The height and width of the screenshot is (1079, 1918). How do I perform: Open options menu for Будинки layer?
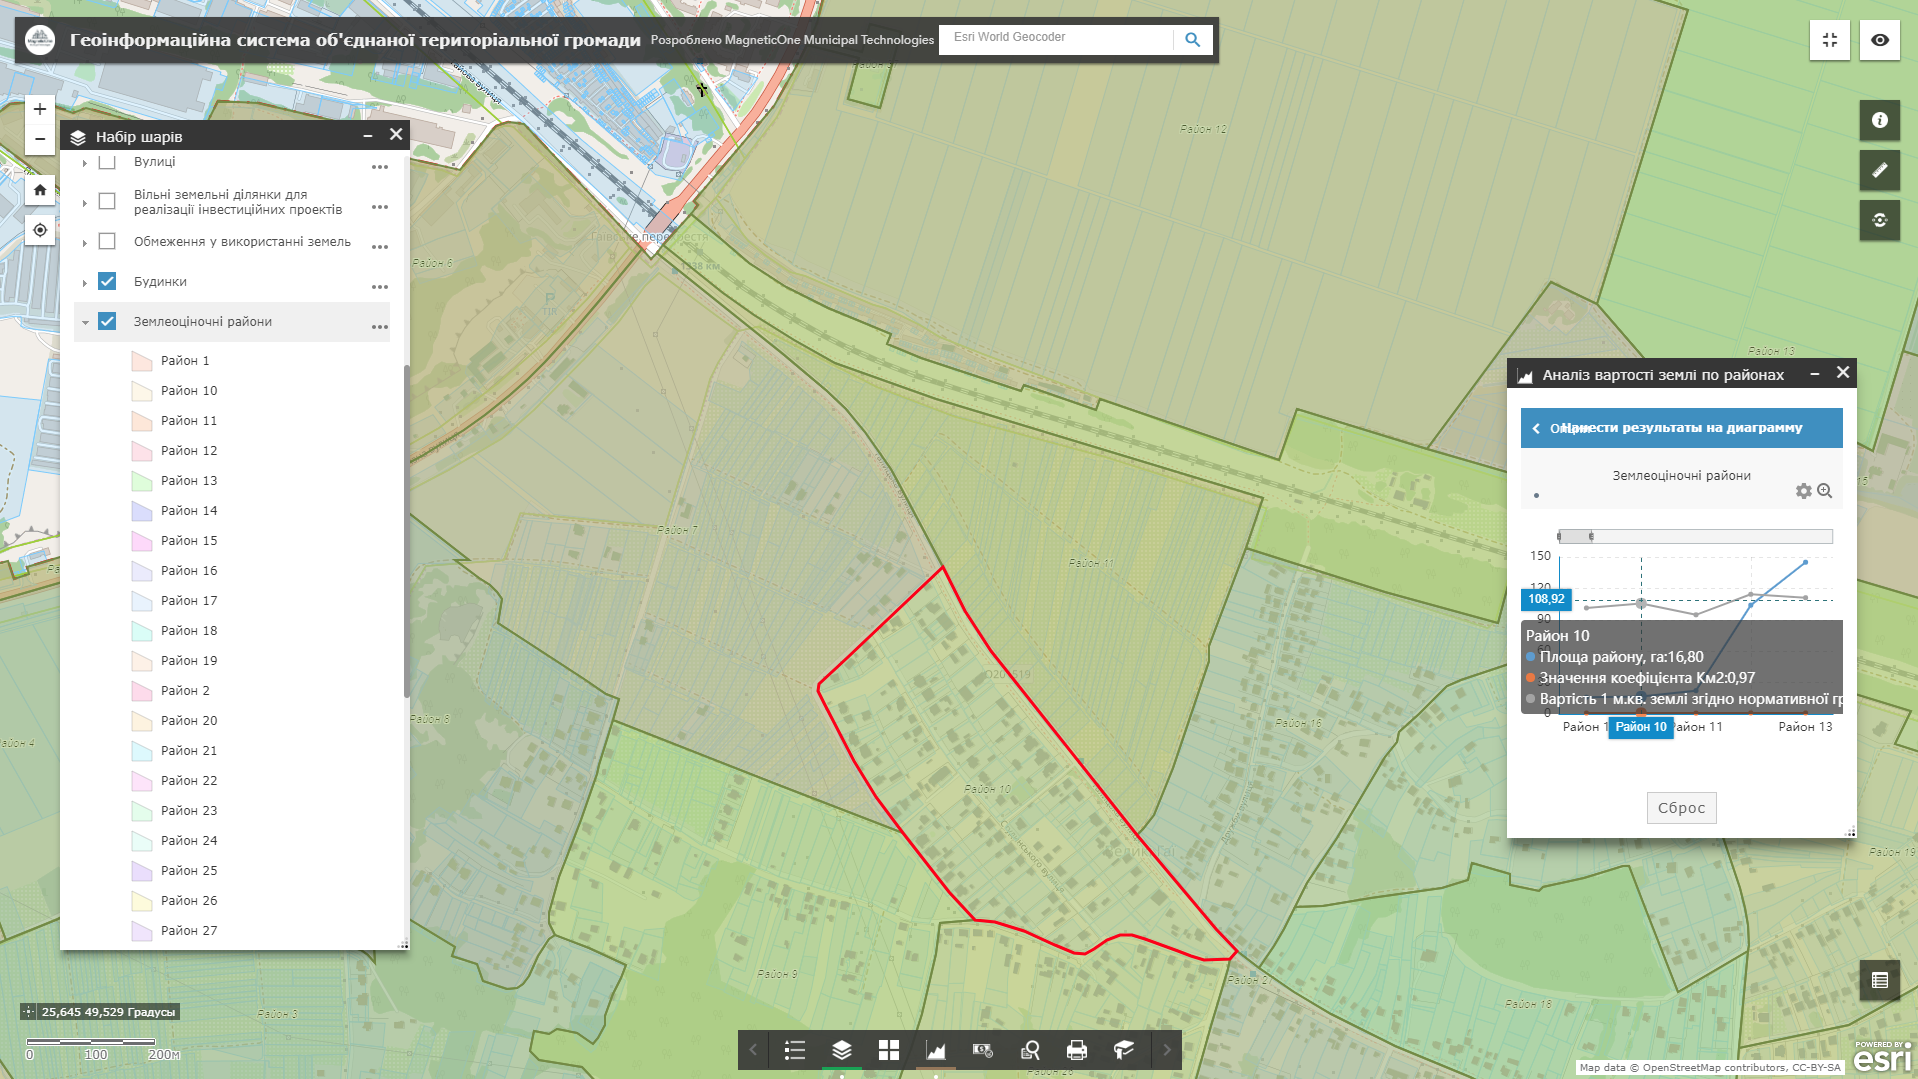[379, 286]
